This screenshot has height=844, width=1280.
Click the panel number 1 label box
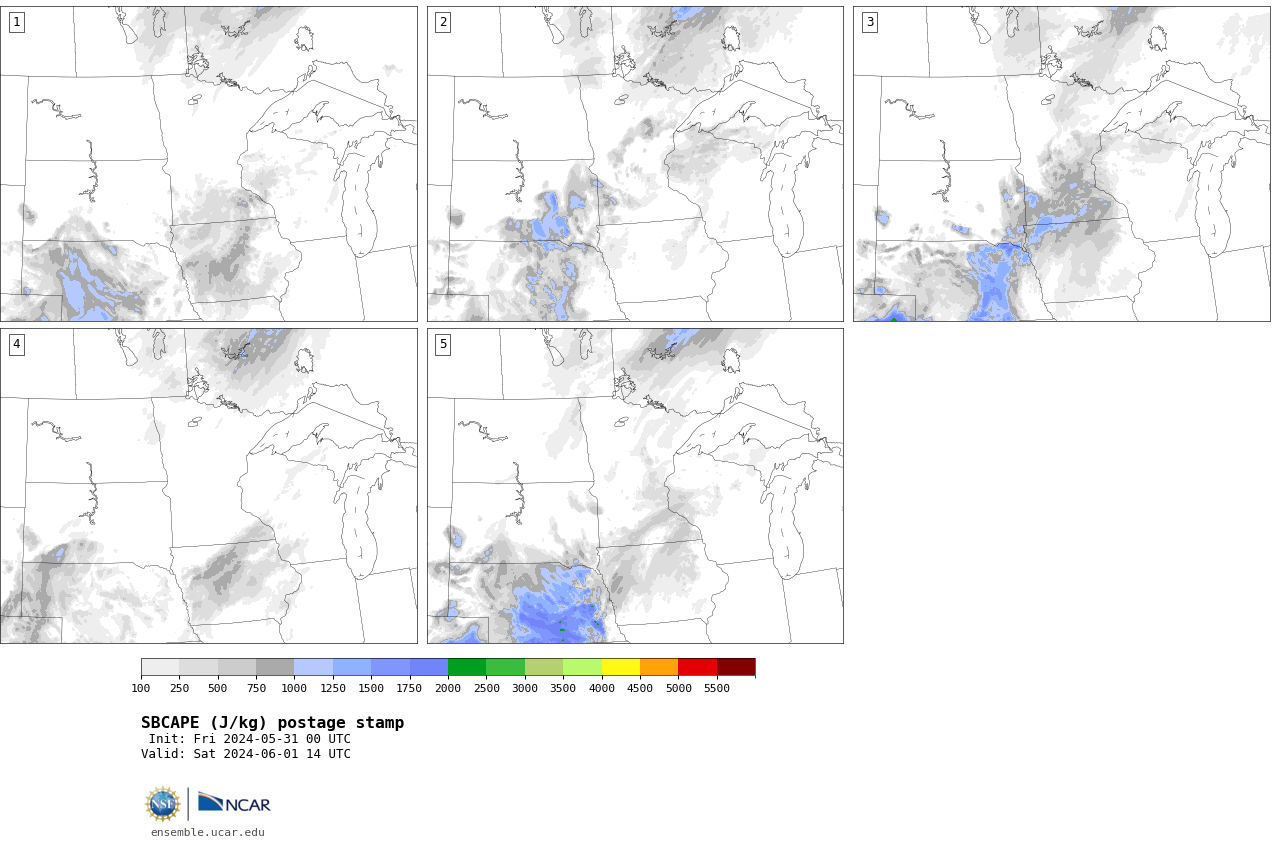tap(16, 22)
